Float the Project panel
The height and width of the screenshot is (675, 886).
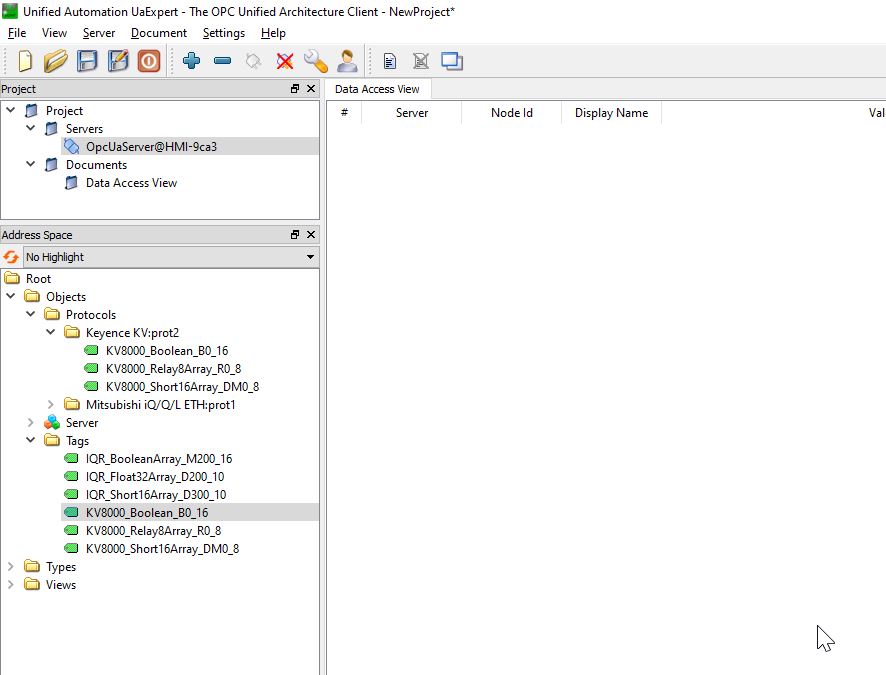point(295,89)
